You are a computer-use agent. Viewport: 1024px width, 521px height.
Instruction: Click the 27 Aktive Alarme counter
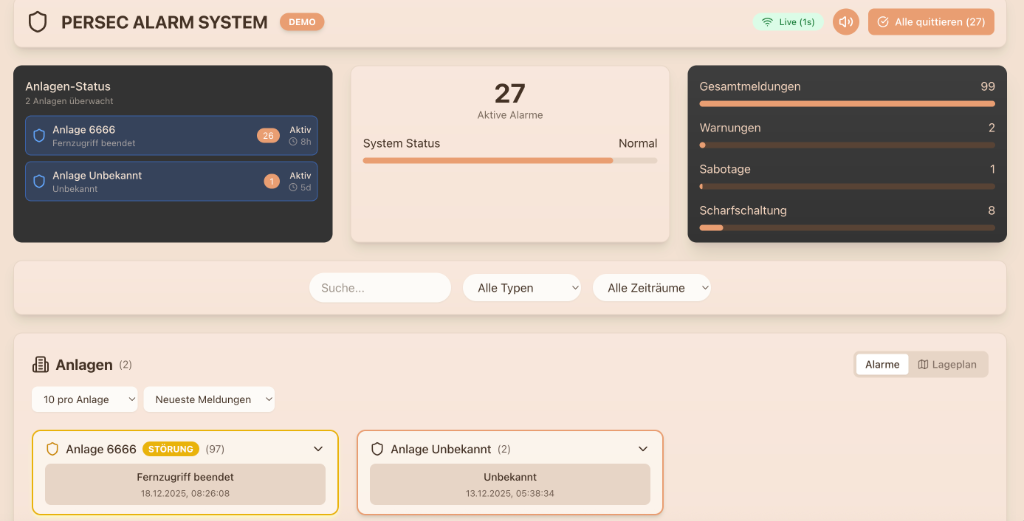click(510, 101)
